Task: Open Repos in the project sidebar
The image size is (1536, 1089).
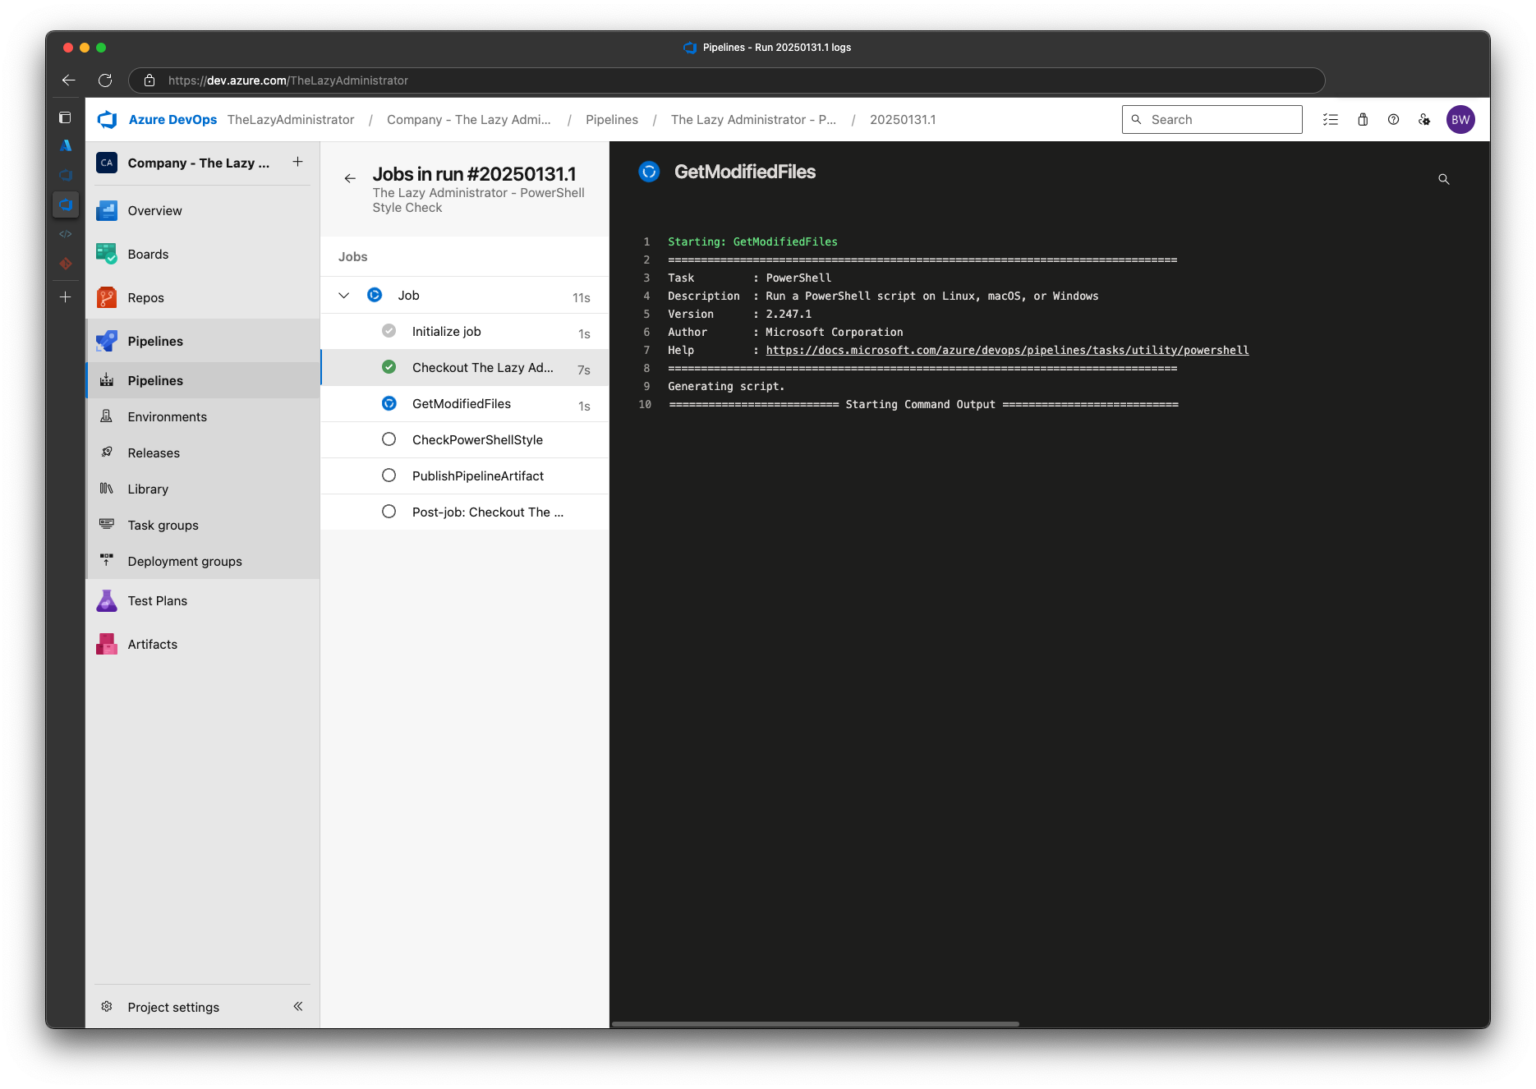Action: coord(203,298)
